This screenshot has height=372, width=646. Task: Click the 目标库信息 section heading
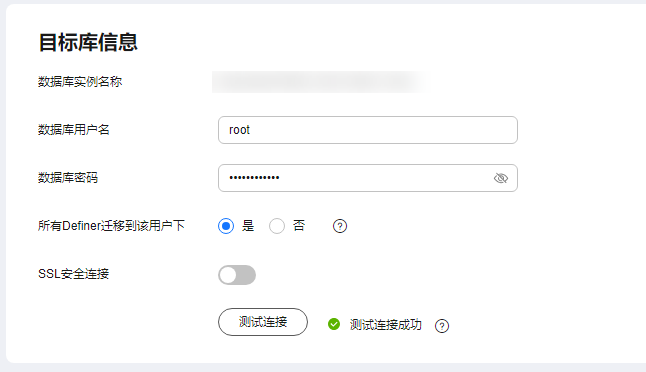[88, 42]
